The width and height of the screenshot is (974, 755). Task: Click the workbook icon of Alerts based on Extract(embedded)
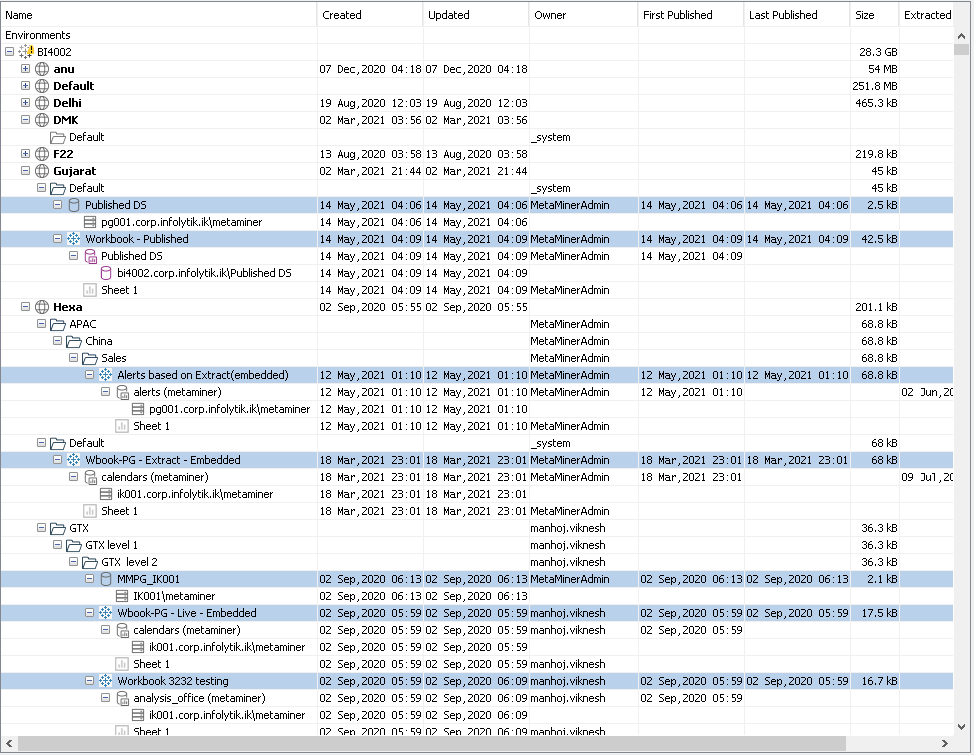click(106, 375)
